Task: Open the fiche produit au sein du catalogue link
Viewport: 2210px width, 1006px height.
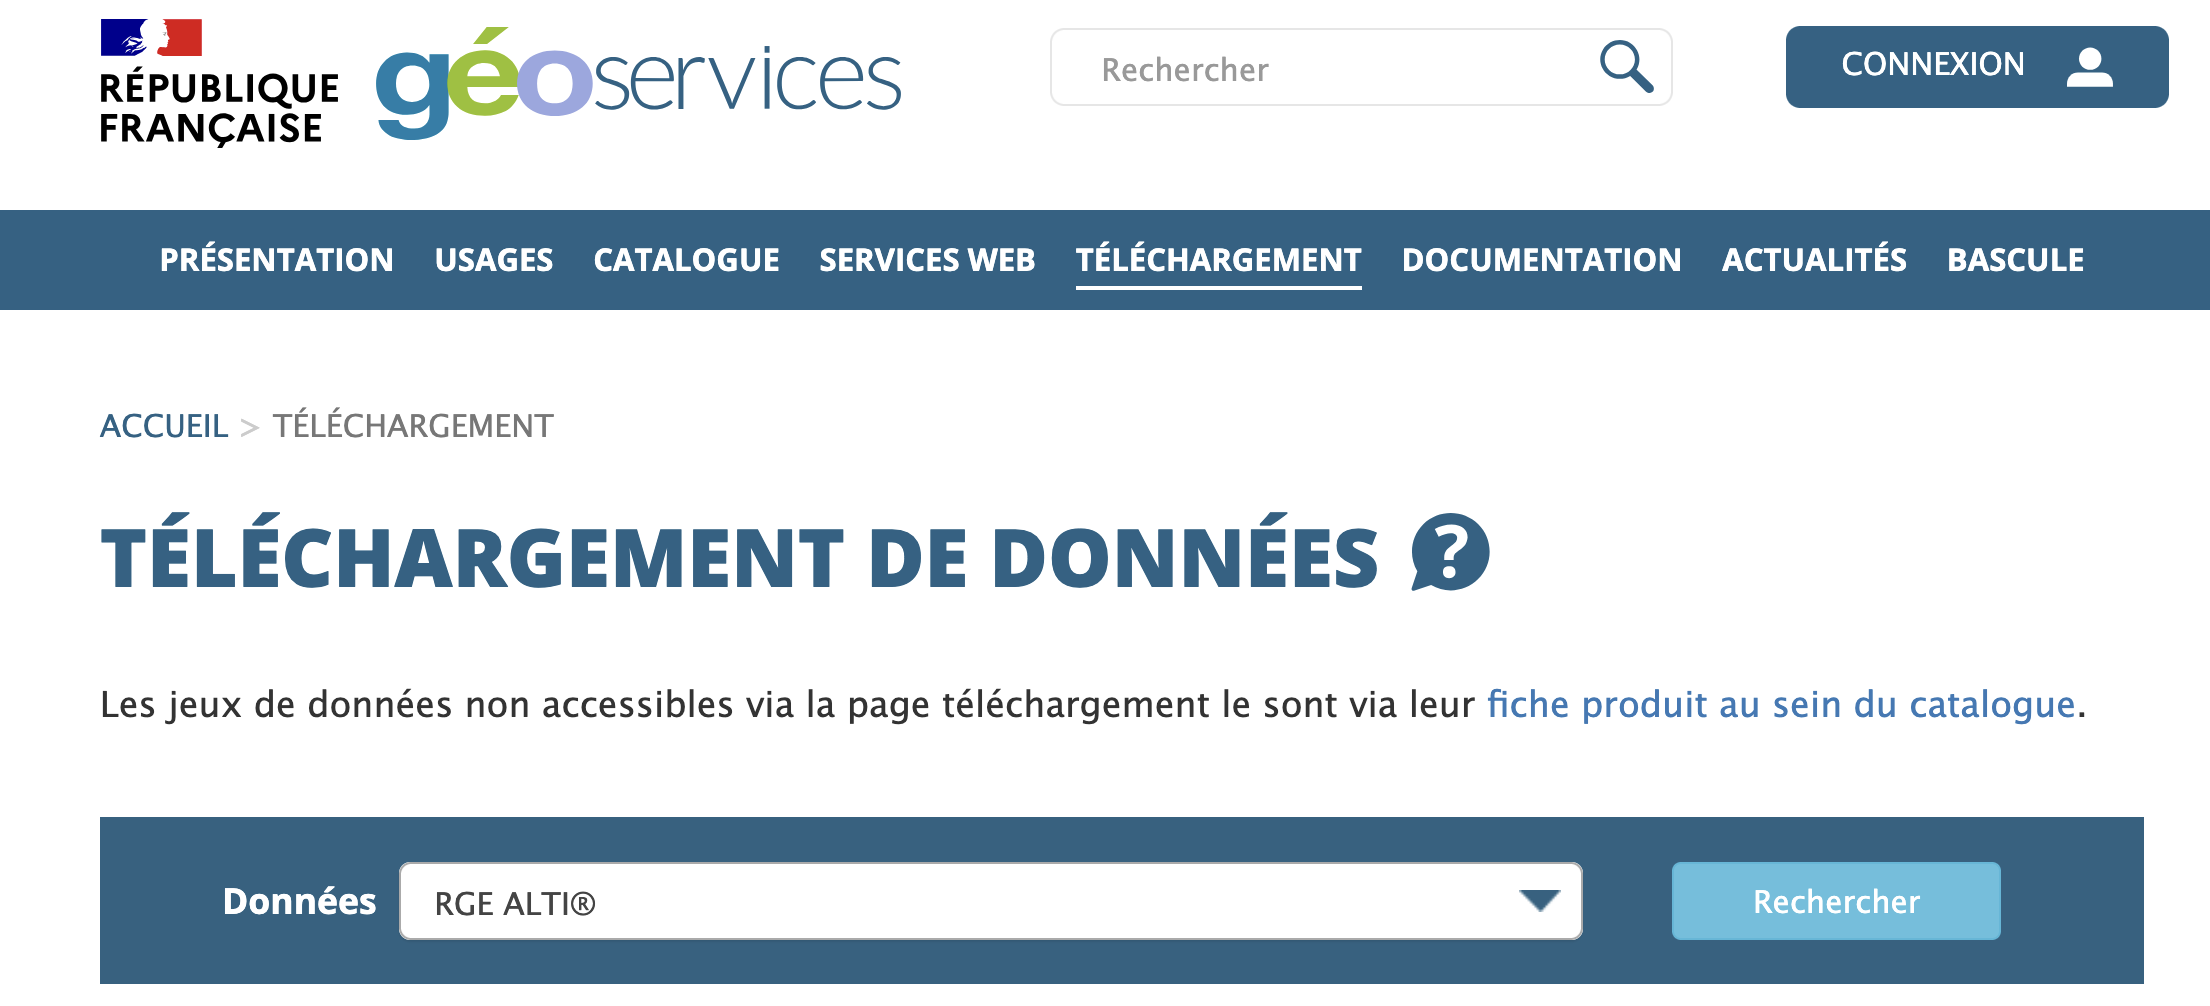Action: tap(1781, 704)
